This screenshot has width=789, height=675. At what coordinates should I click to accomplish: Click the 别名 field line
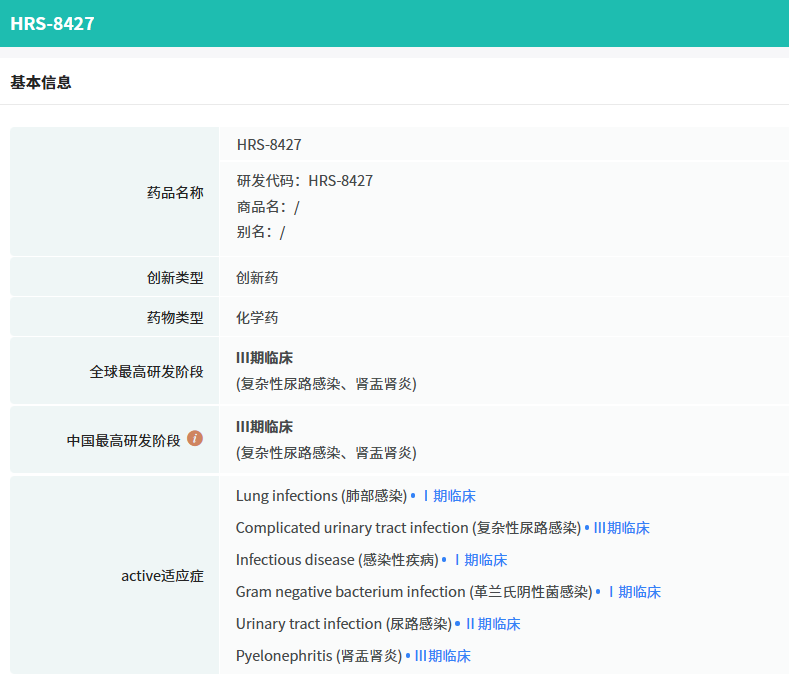pyautogui.click(x=261, y=232)
